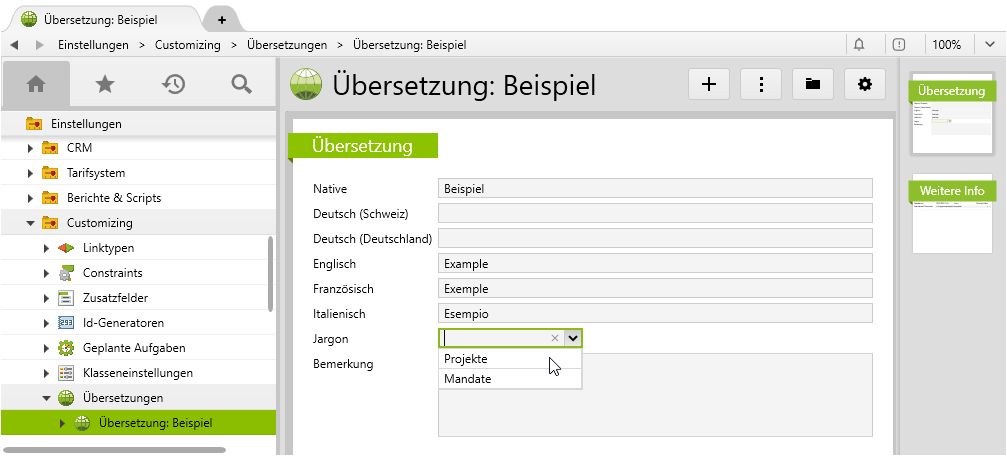Open the home navigation tab
The width and height of the screenshot is (1007, 456).
coord(36,85)
